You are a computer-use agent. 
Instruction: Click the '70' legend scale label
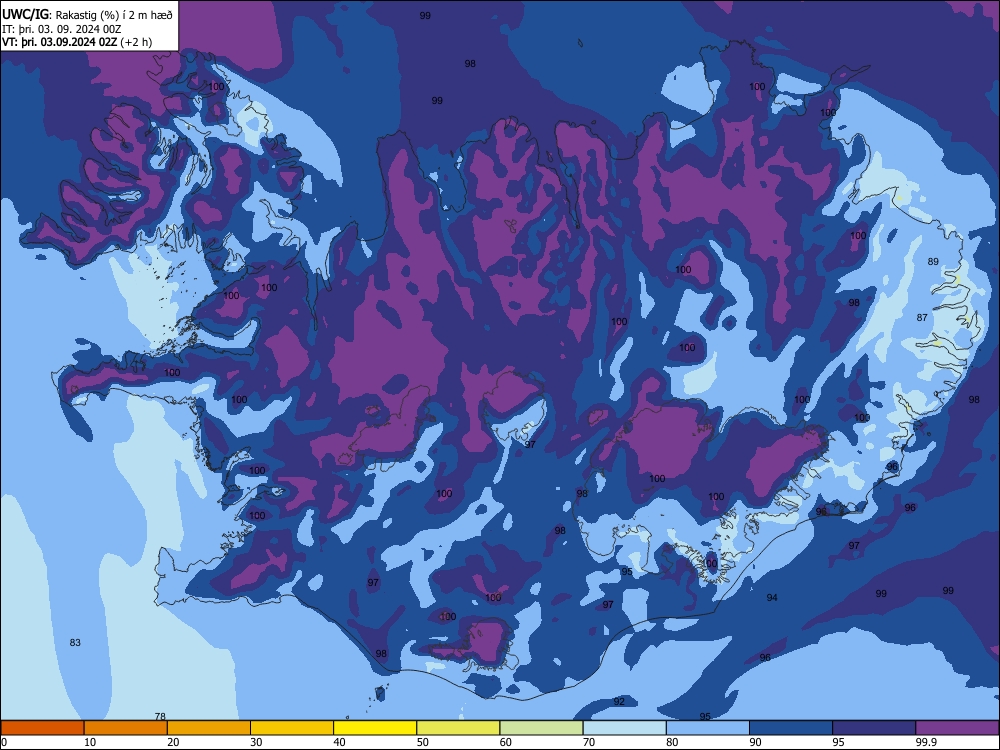pyautogui.click(x=589, y=742)
